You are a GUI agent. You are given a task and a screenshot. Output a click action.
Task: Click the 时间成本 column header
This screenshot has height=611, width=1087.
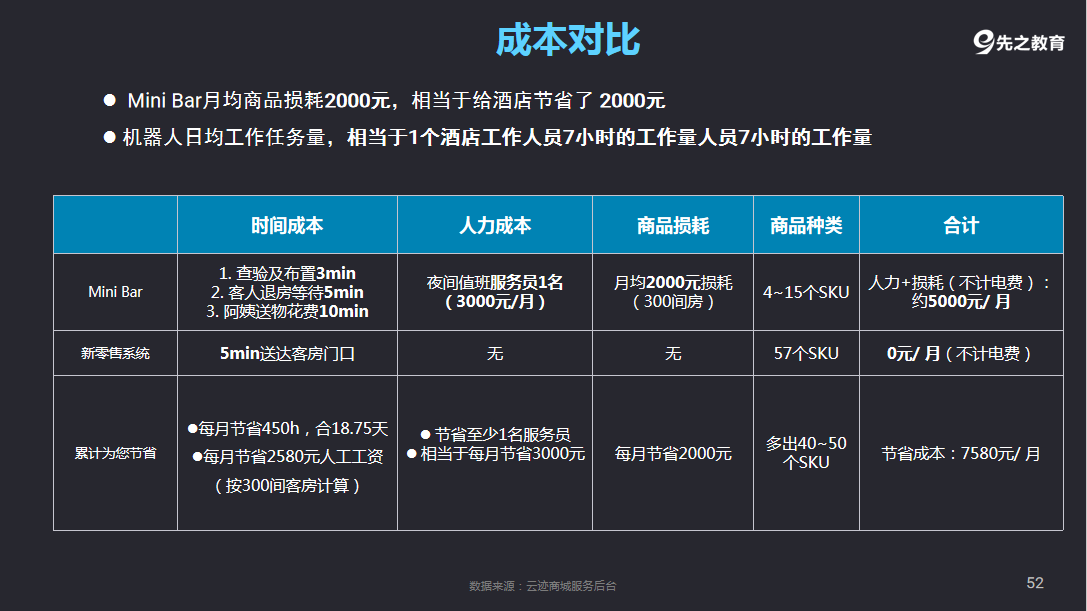pyautogui.click(x=287, y=226)
